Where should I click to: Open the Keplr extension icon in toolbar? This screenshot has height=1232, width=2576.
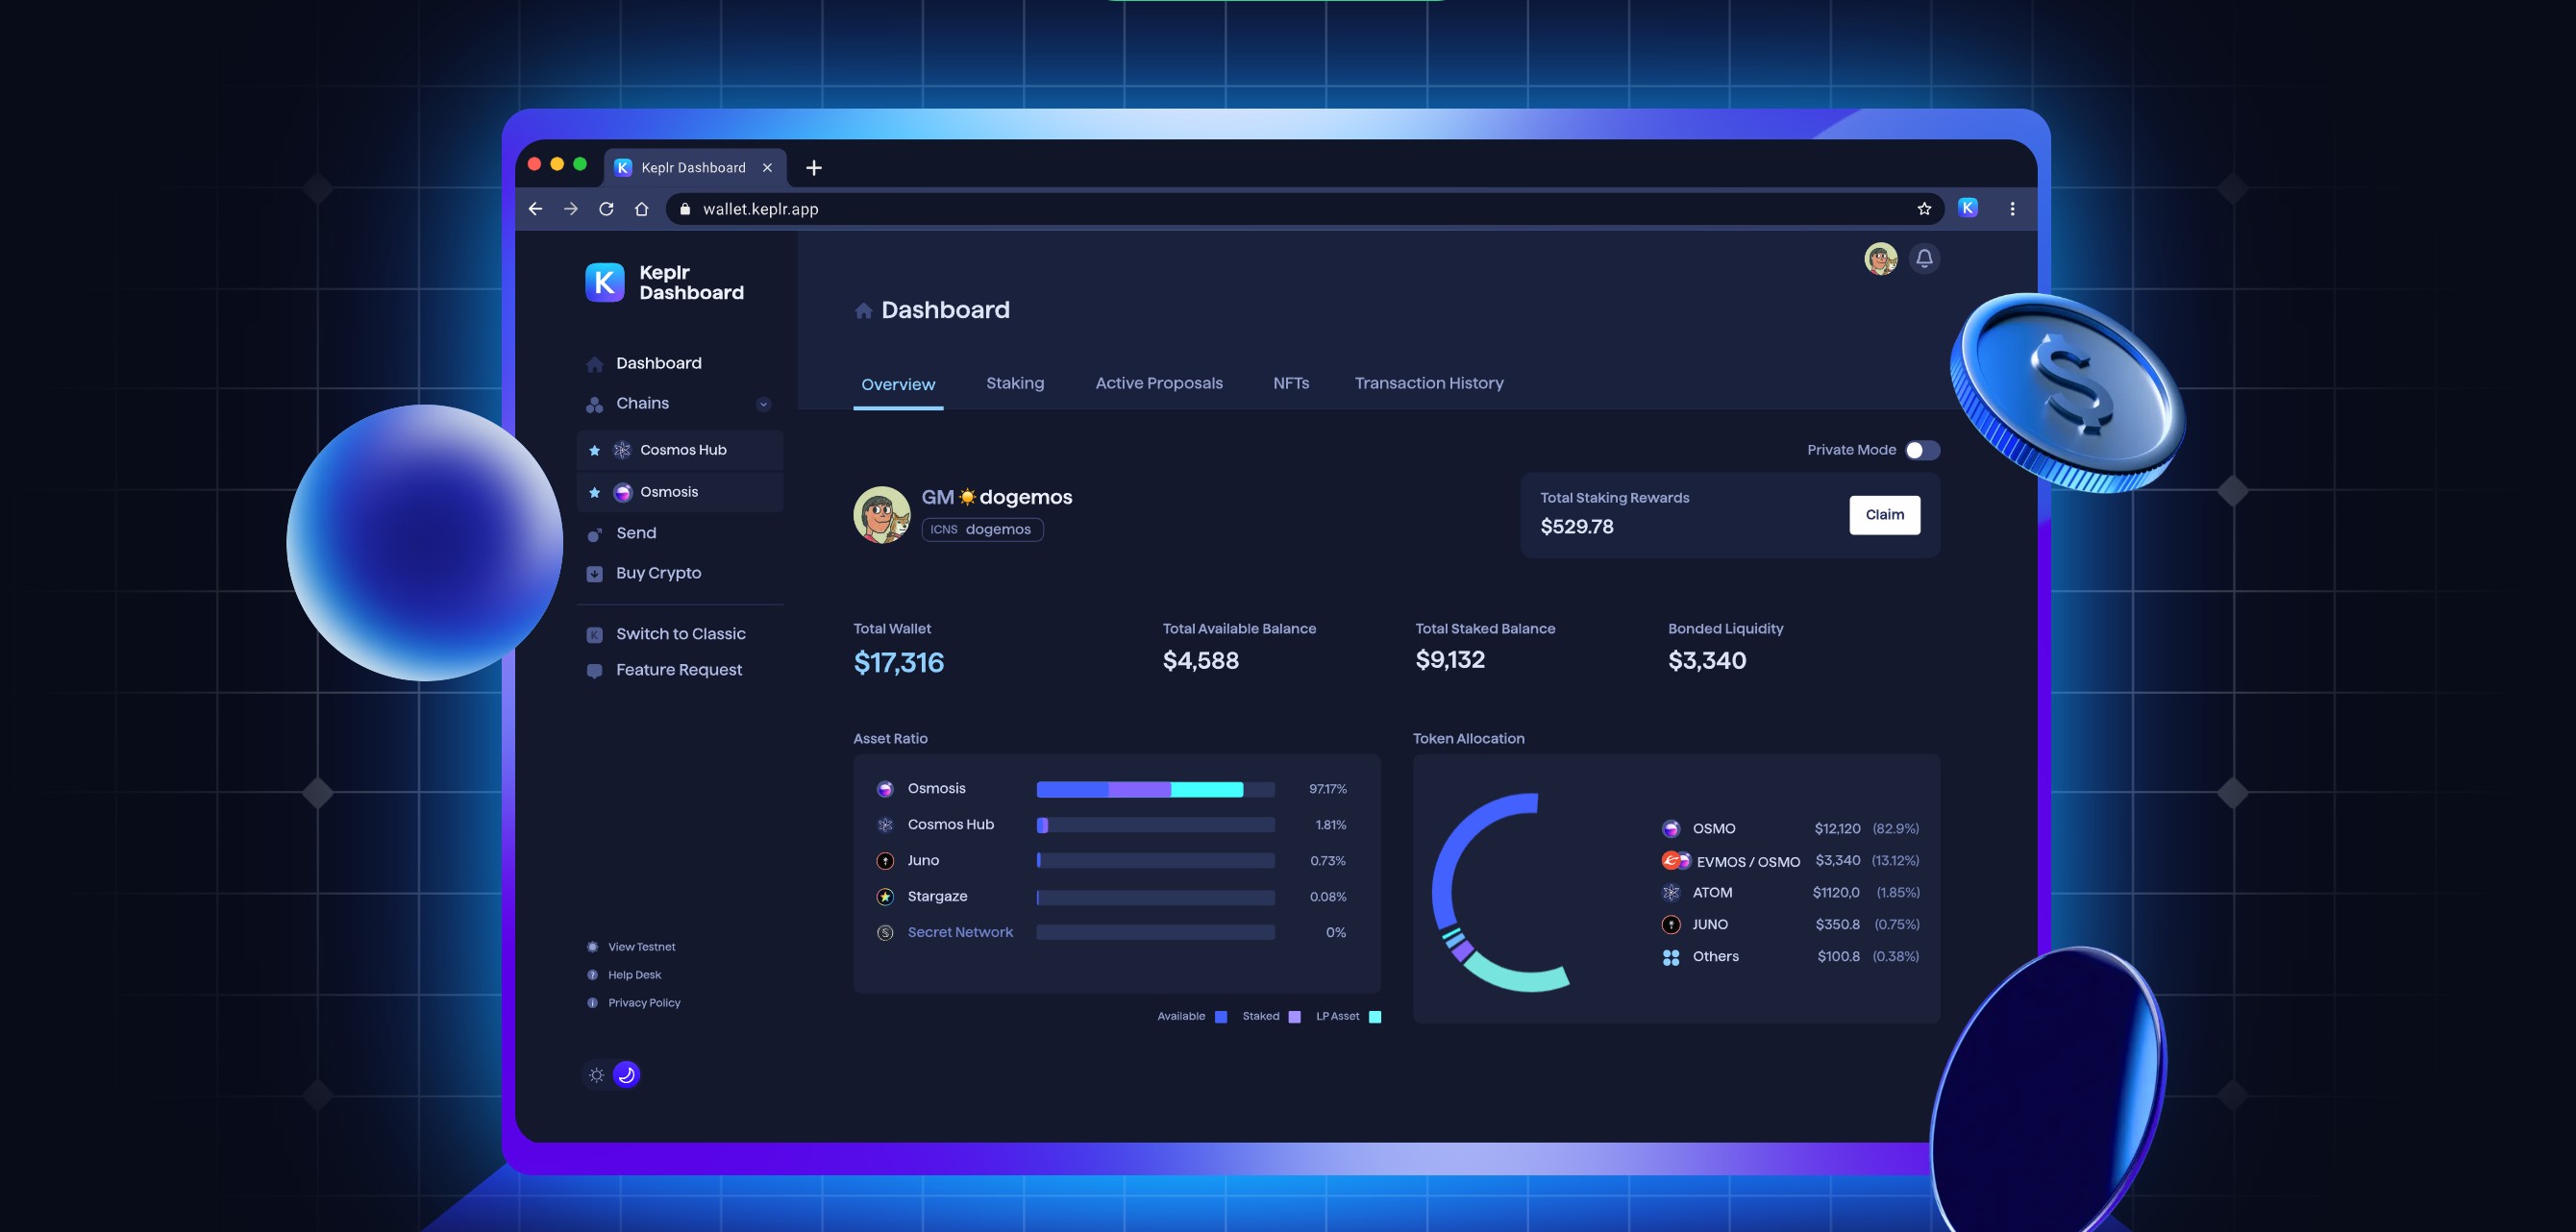tap(1968, 208)
